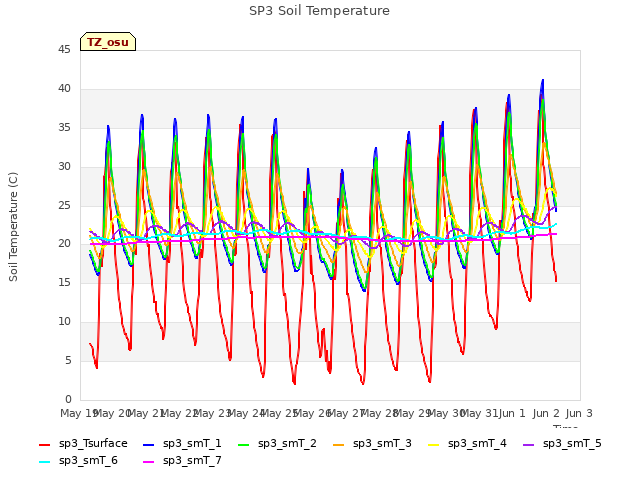Viewport: 640px width, 480px height.
Task: Click the 0 y-axis tick label
Action: coord(68,399)
